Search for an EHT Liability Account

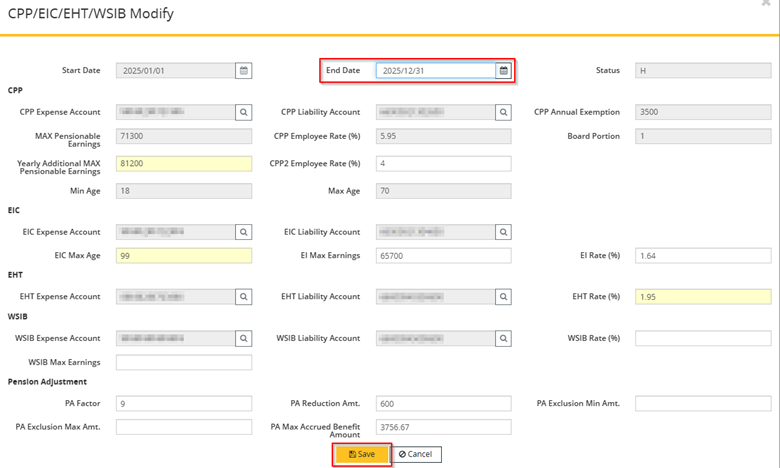(503, 297)
